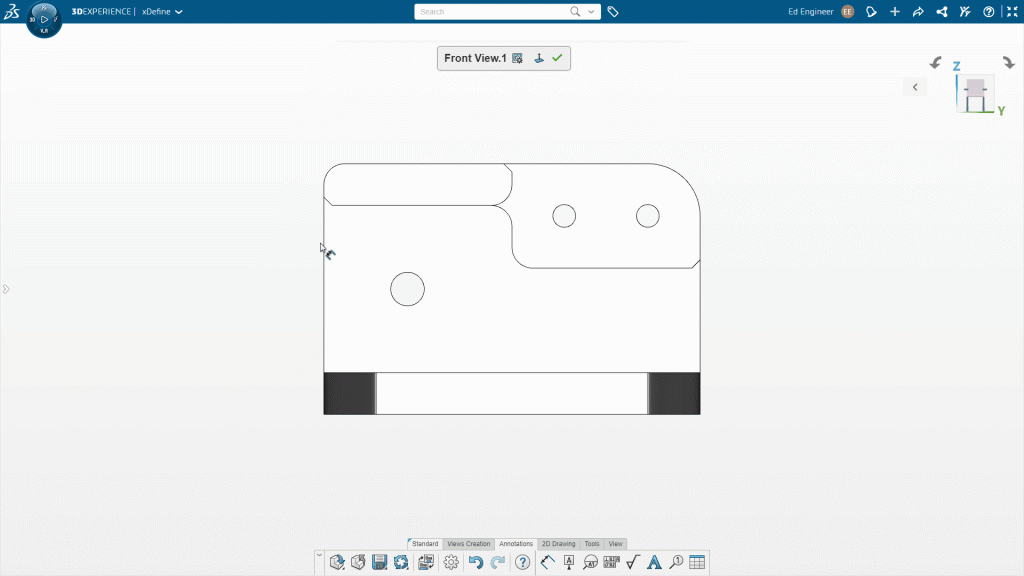Click inside the Search input field

[490, 12]
